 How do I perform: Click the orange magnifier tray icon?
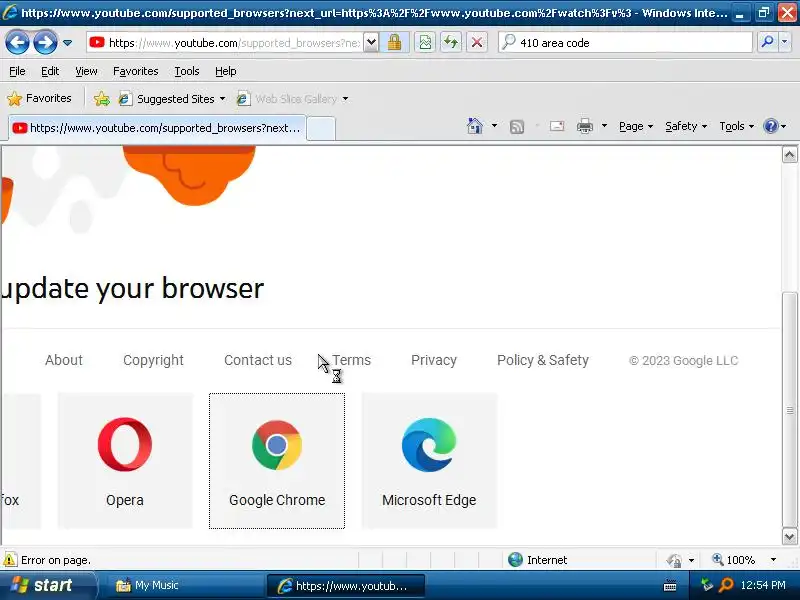726,585
